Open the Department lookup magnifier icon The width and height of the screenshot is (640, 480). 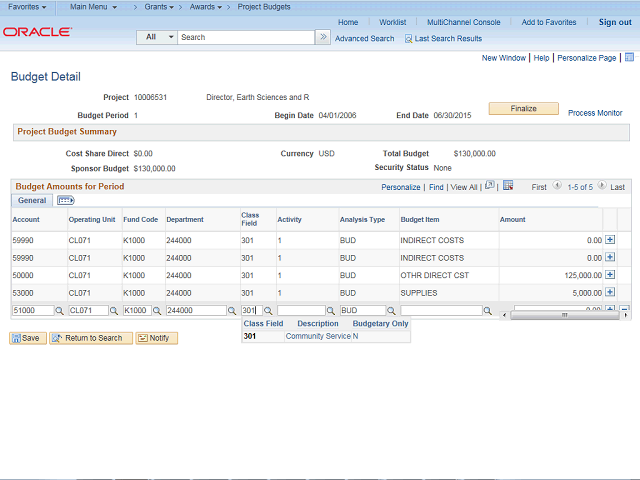[232, 311]
